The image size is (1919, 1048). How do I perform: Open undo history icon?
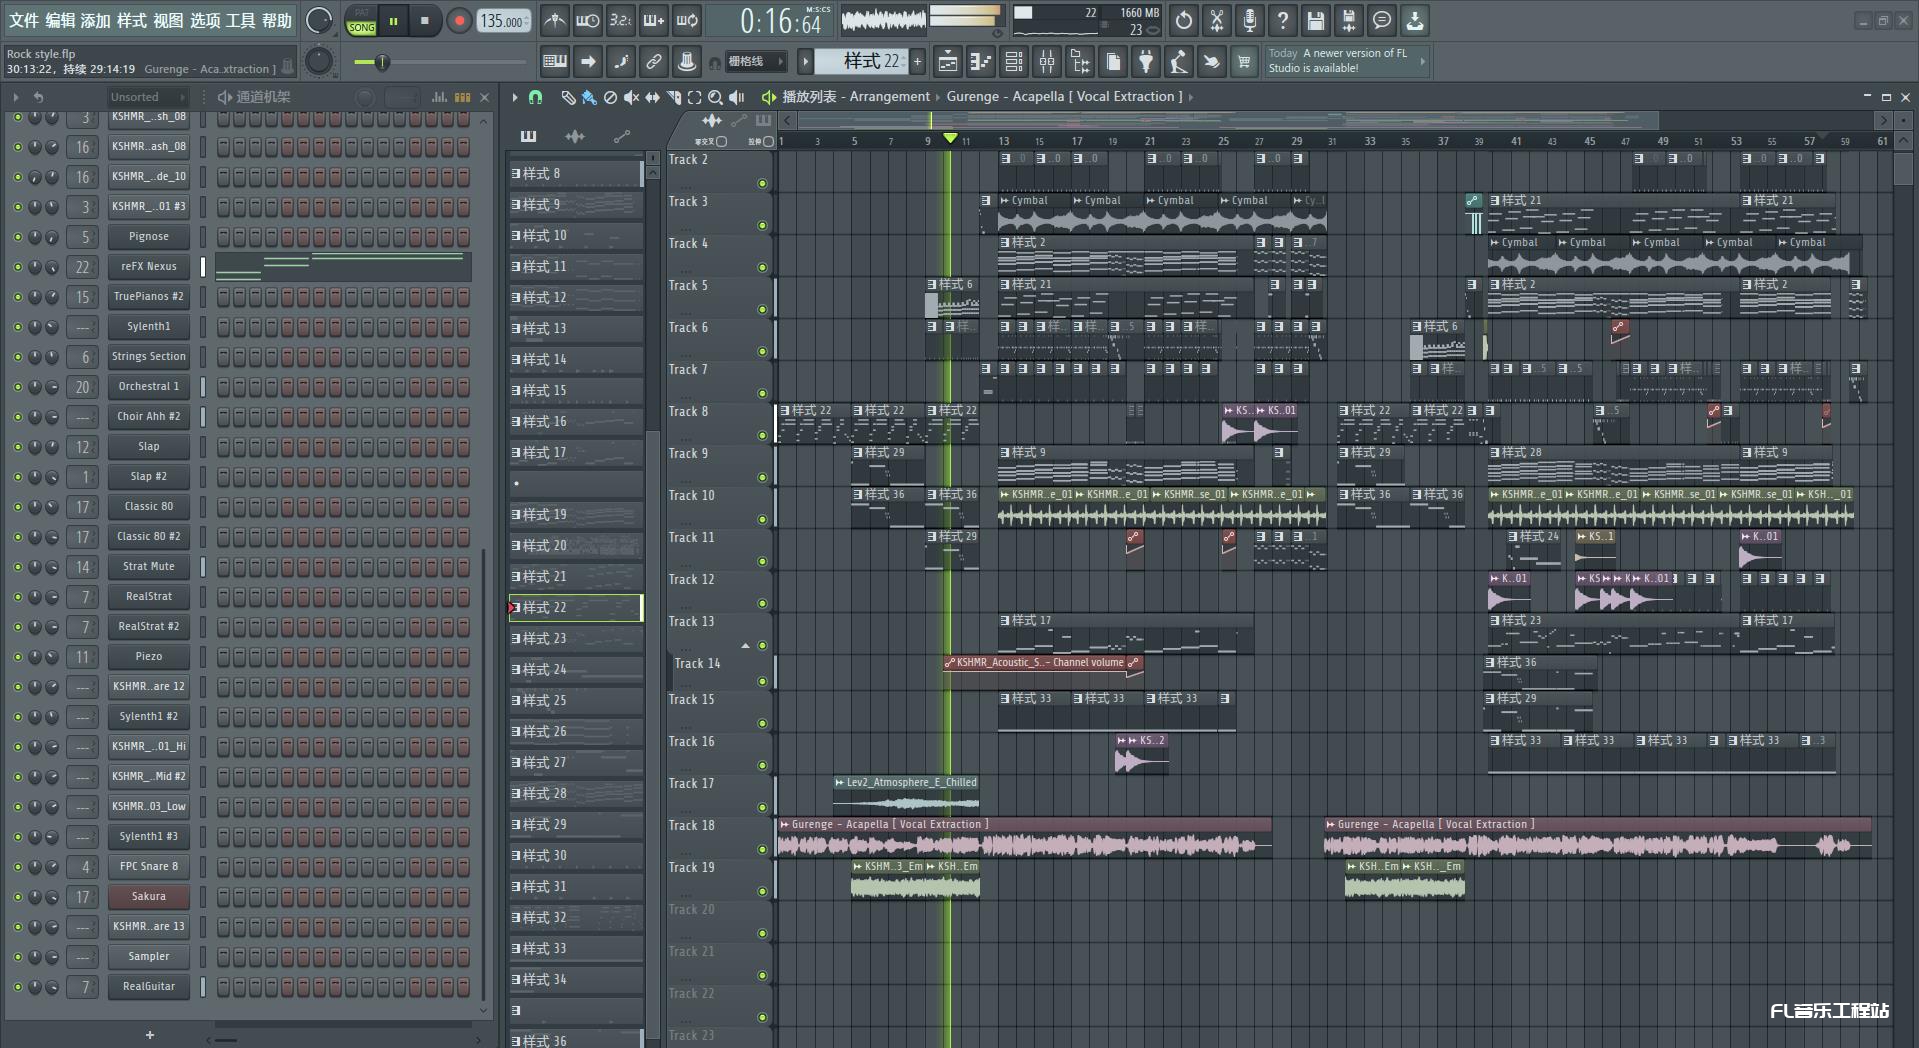tap(1184, 20)
